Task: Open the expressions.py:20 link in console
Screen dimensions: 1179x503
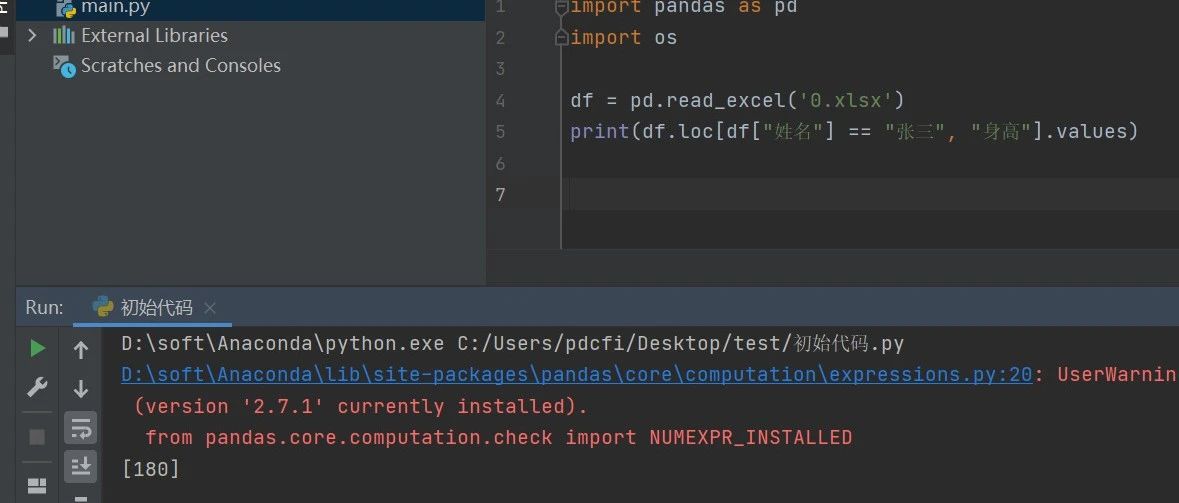Action: click(576, 374)
